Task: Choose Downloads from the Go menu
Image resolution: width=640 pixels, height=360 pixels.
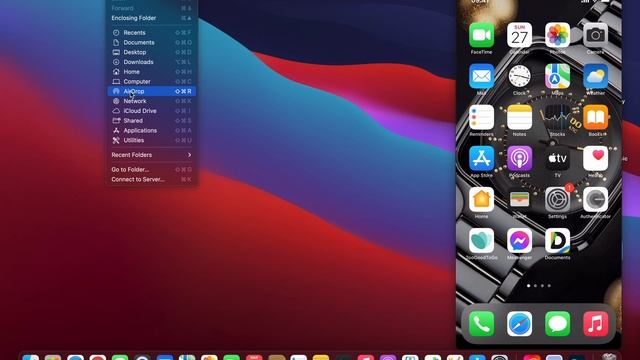Action: pyautogui.click(x=152, y=62)
